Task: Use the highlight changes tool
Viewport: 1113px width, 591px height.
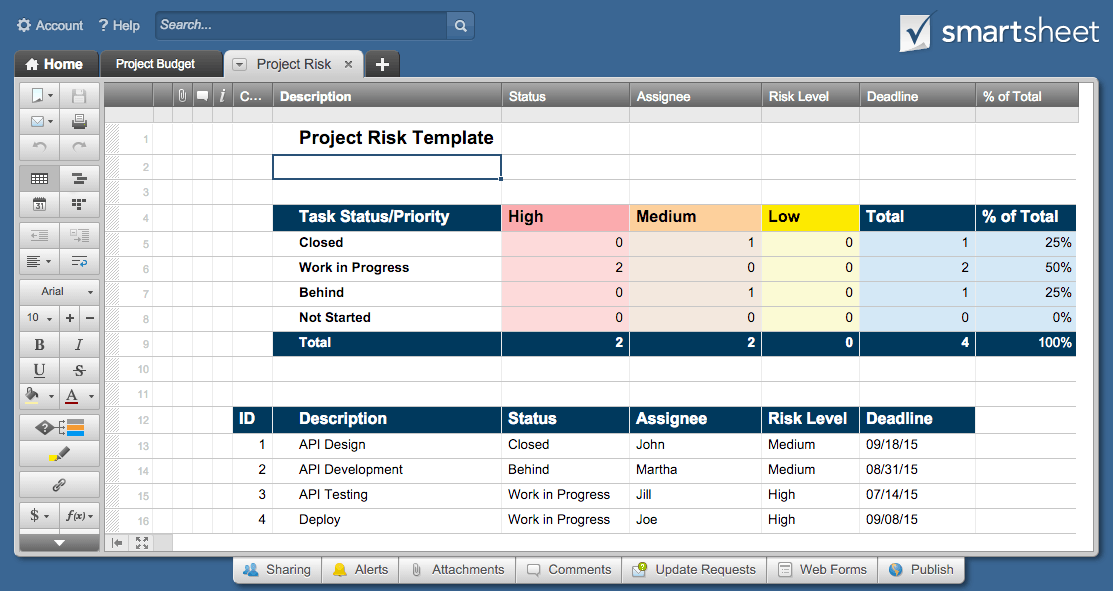Action: (x=59, y=454)
